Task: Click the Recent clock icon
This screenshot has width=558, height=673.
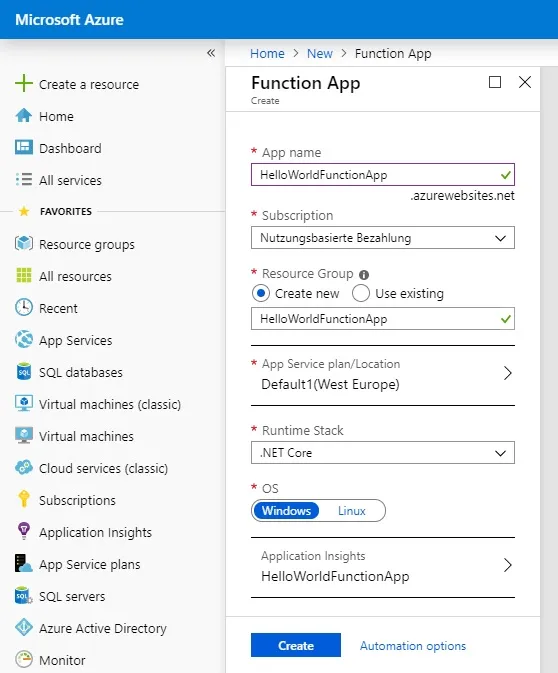Action: pos(24,307)
